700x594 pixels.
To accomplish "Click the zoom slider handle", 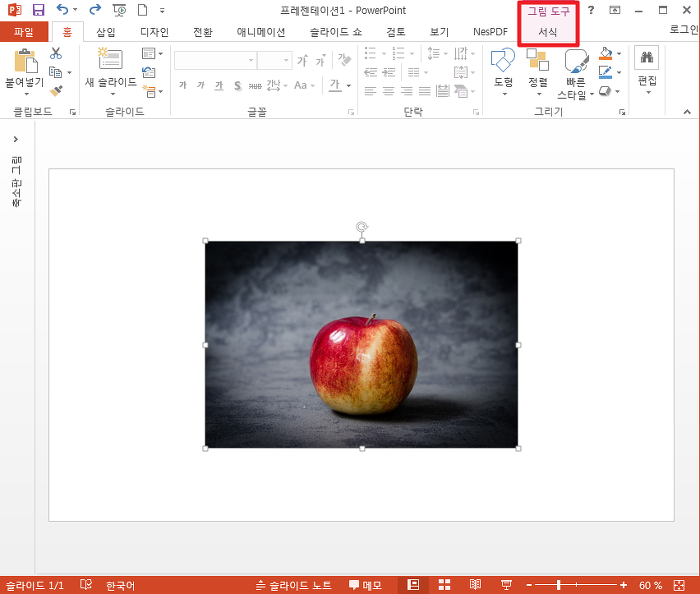I will pyautogui.click(x=558, y=585).
